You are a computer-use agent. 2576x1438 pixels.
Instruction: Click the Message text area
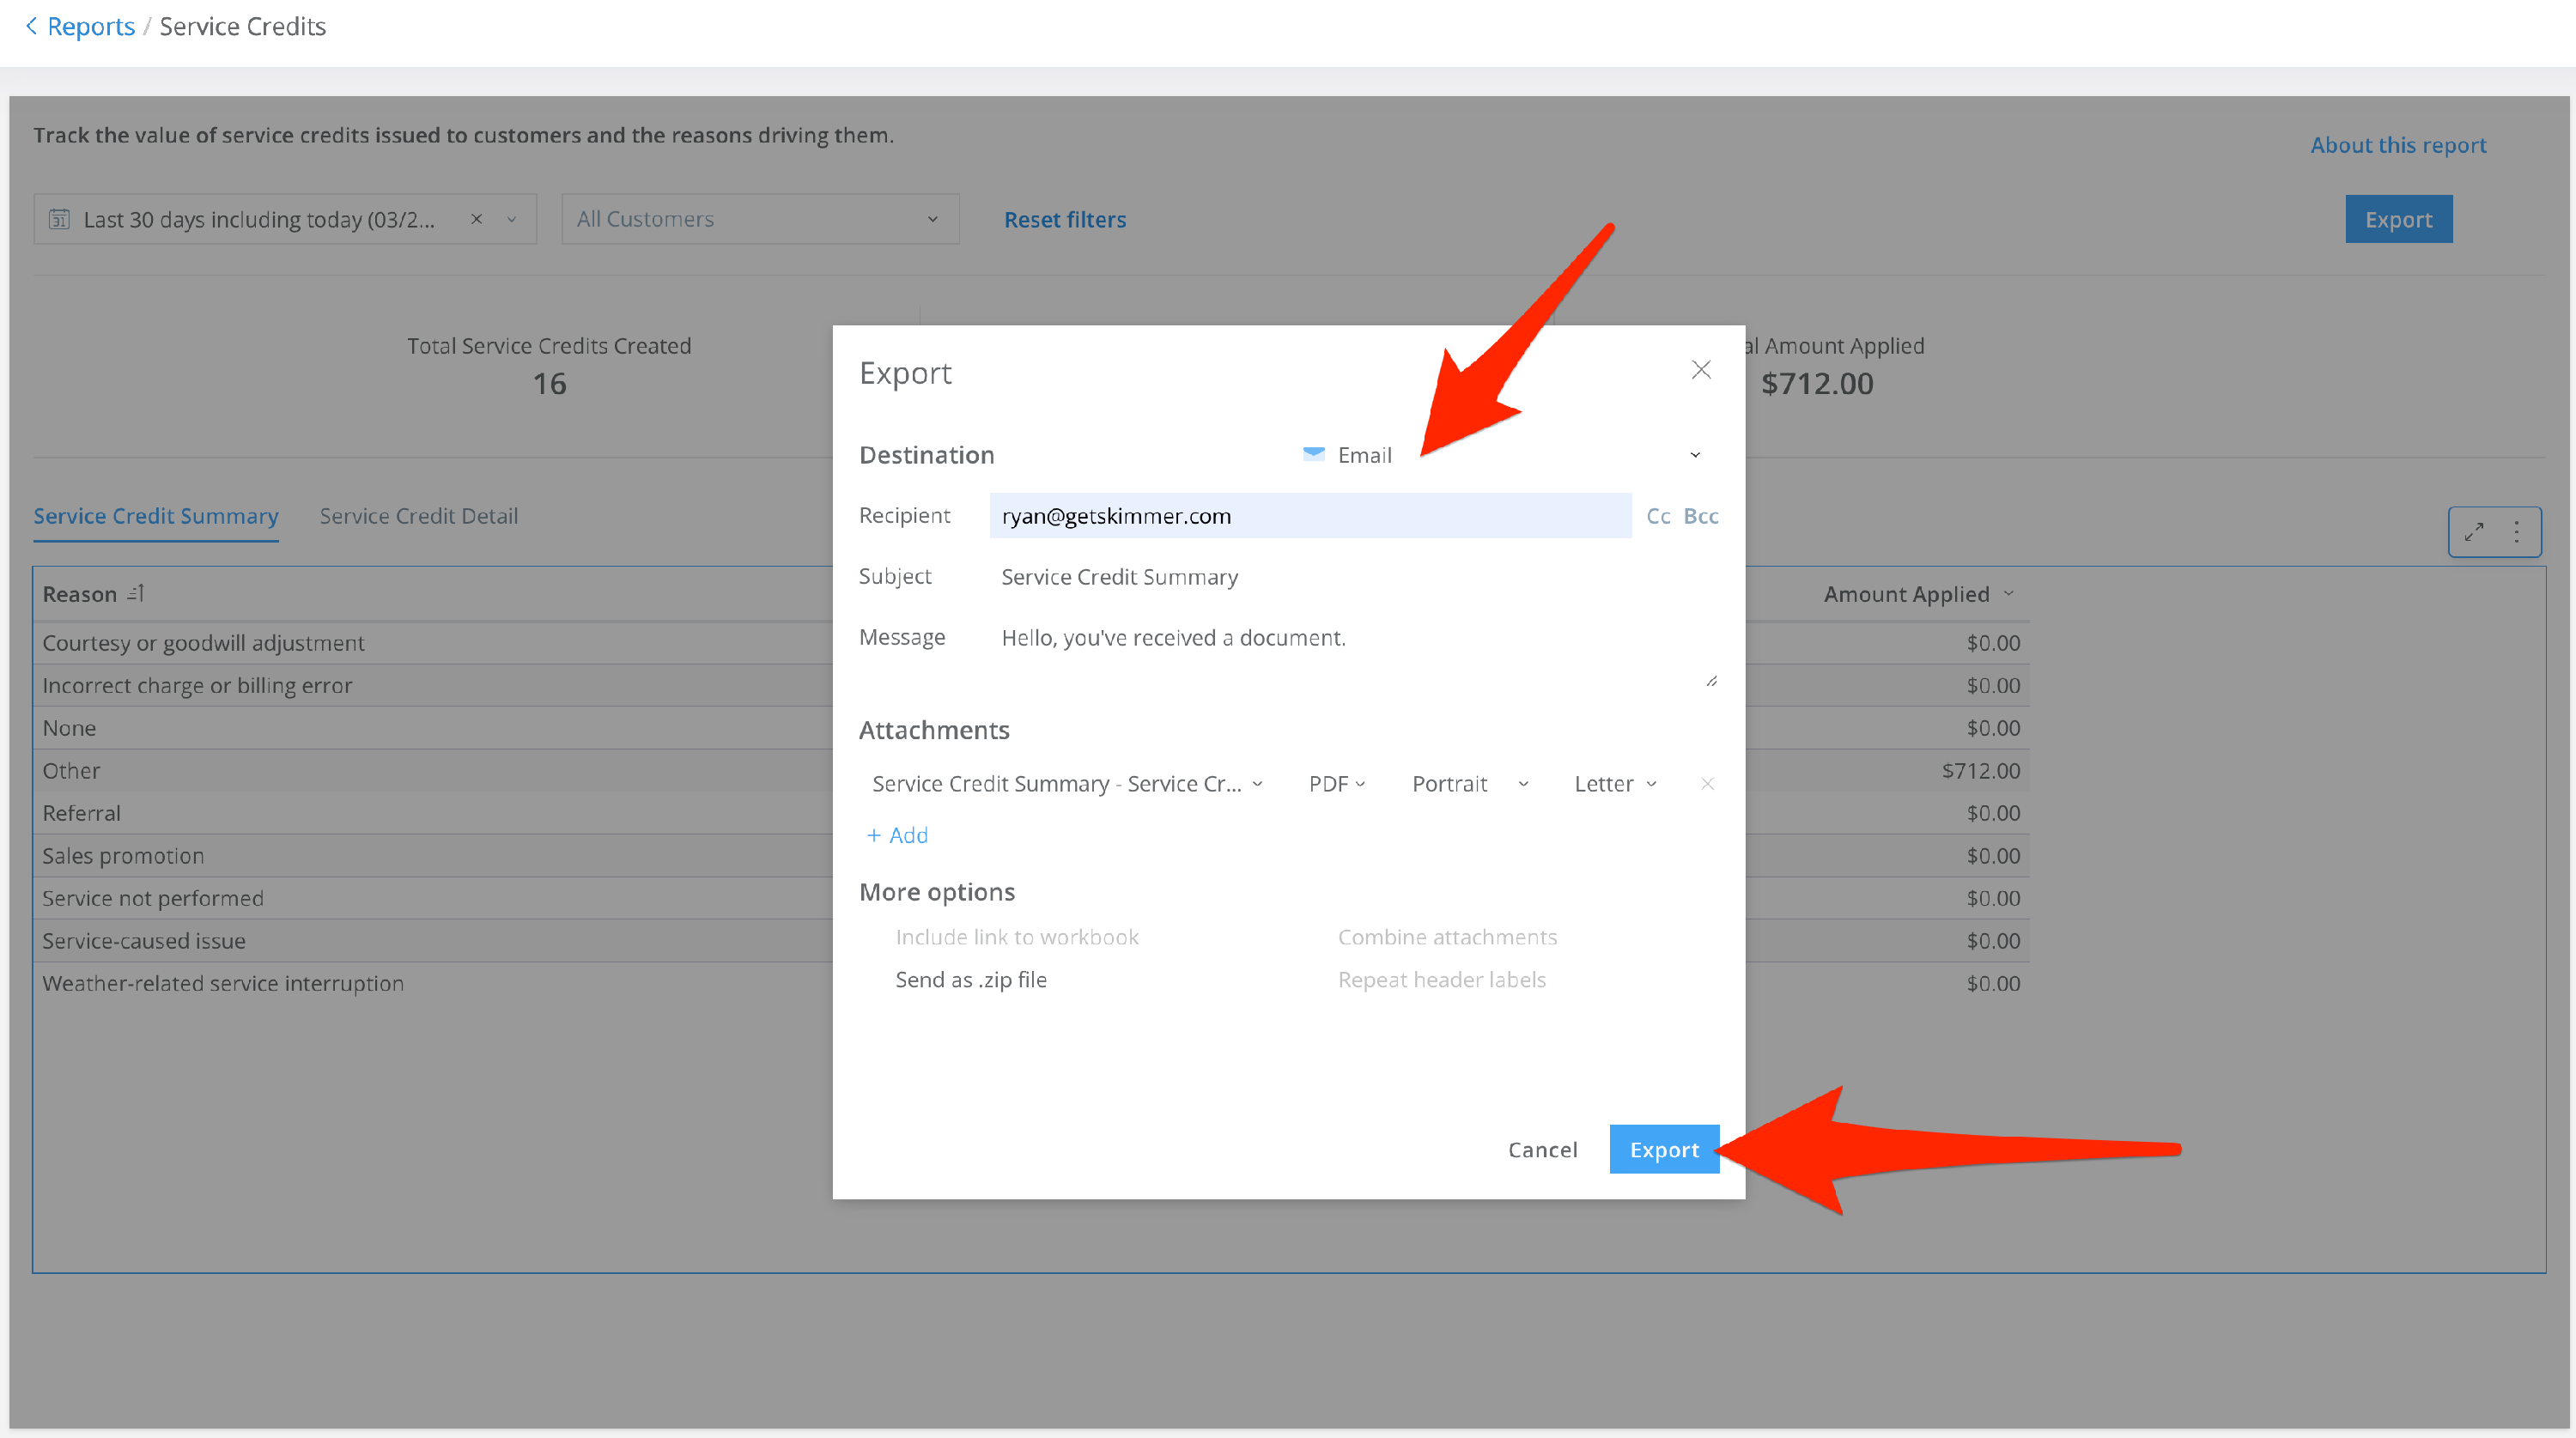pos(1355,654)
